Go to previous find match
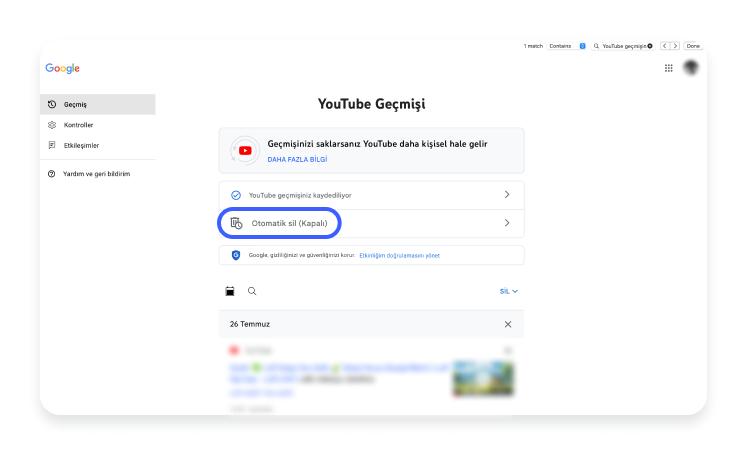750x456 pixels. (664, 46)
